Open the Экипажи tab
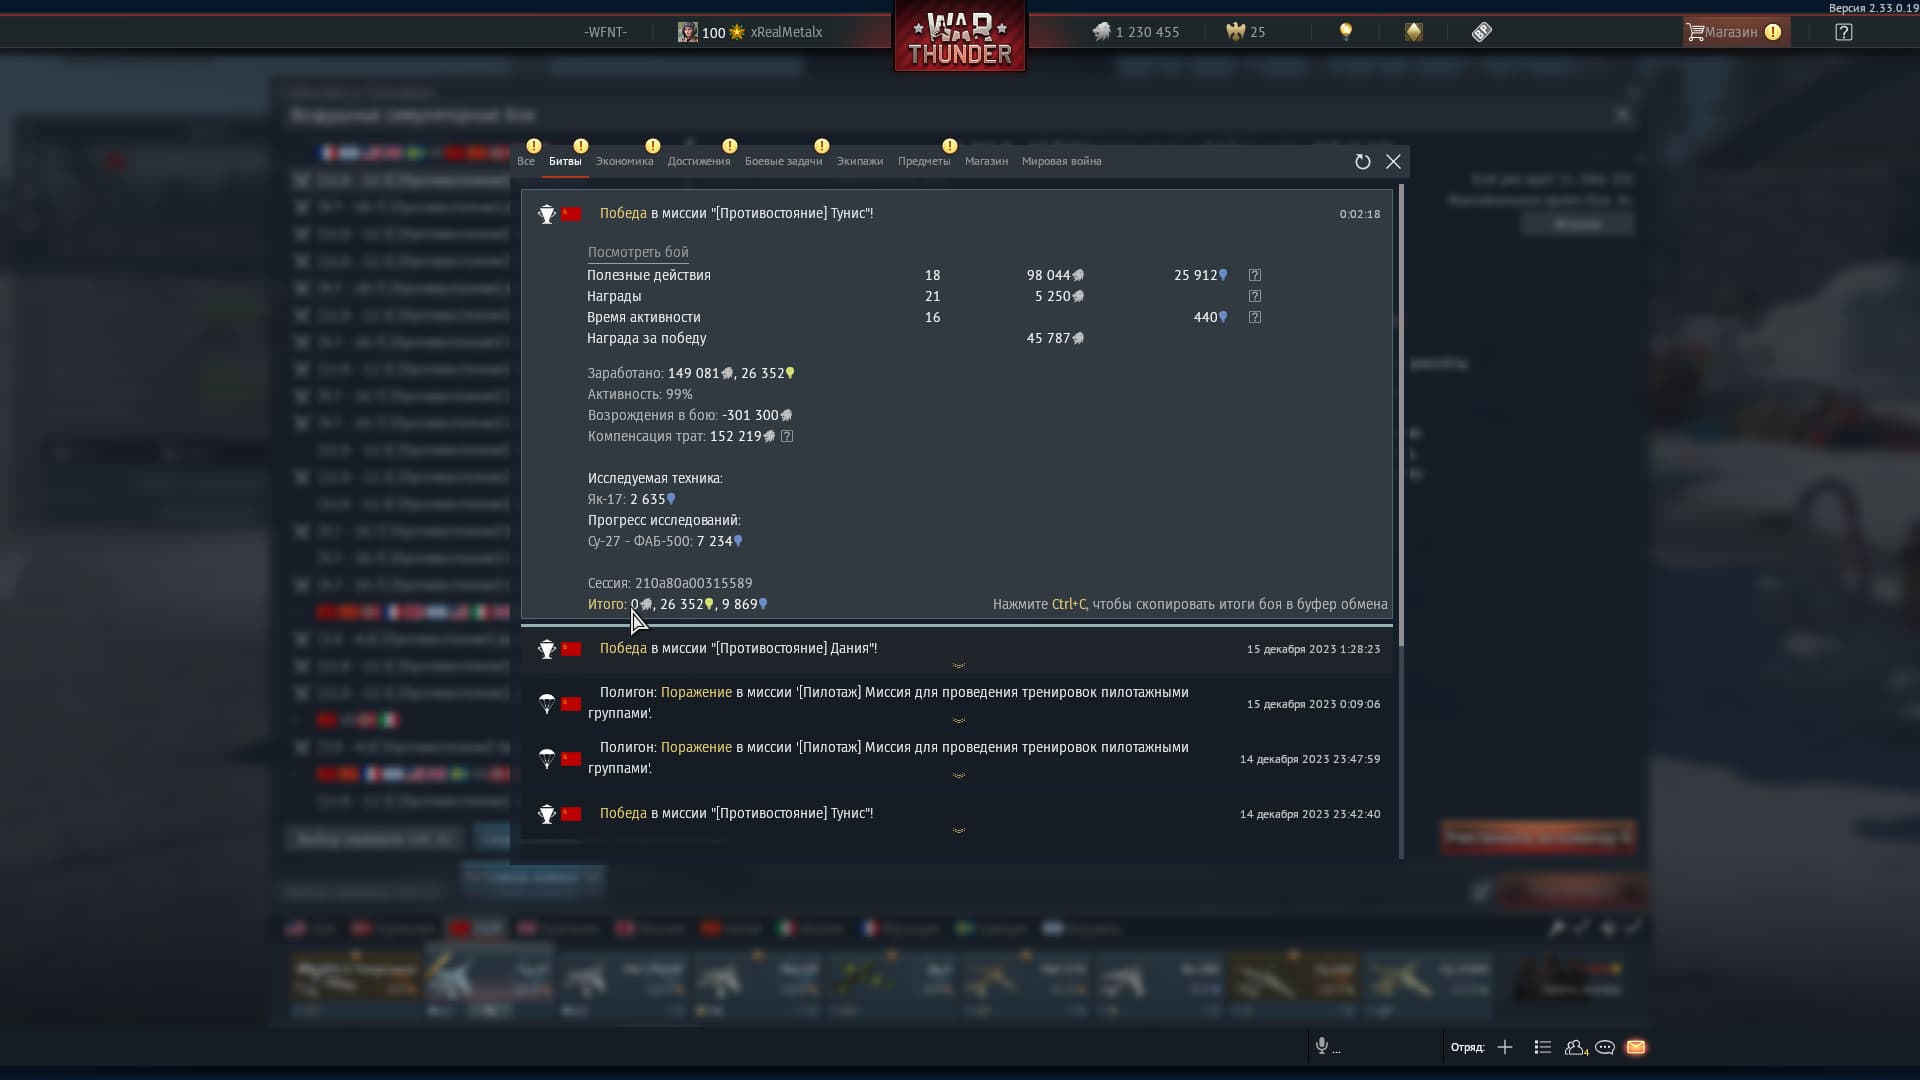Viewport: 1920px width, 1080px height. coord(860,161)
